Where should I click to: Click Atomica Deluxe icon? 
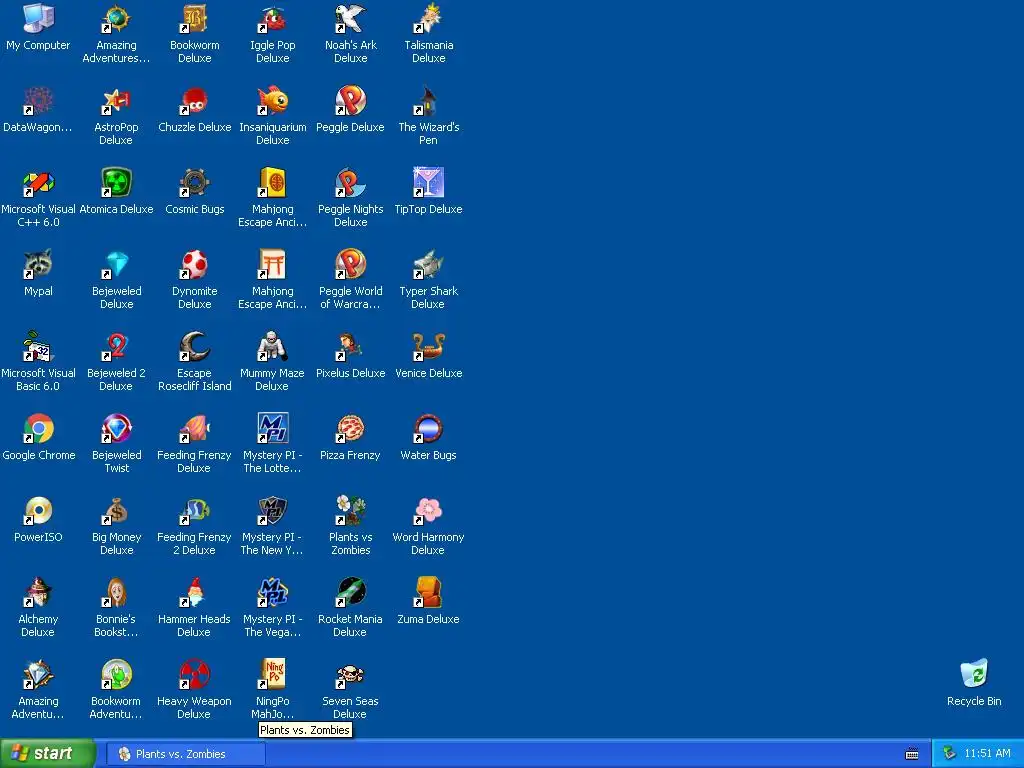[116, 183]
